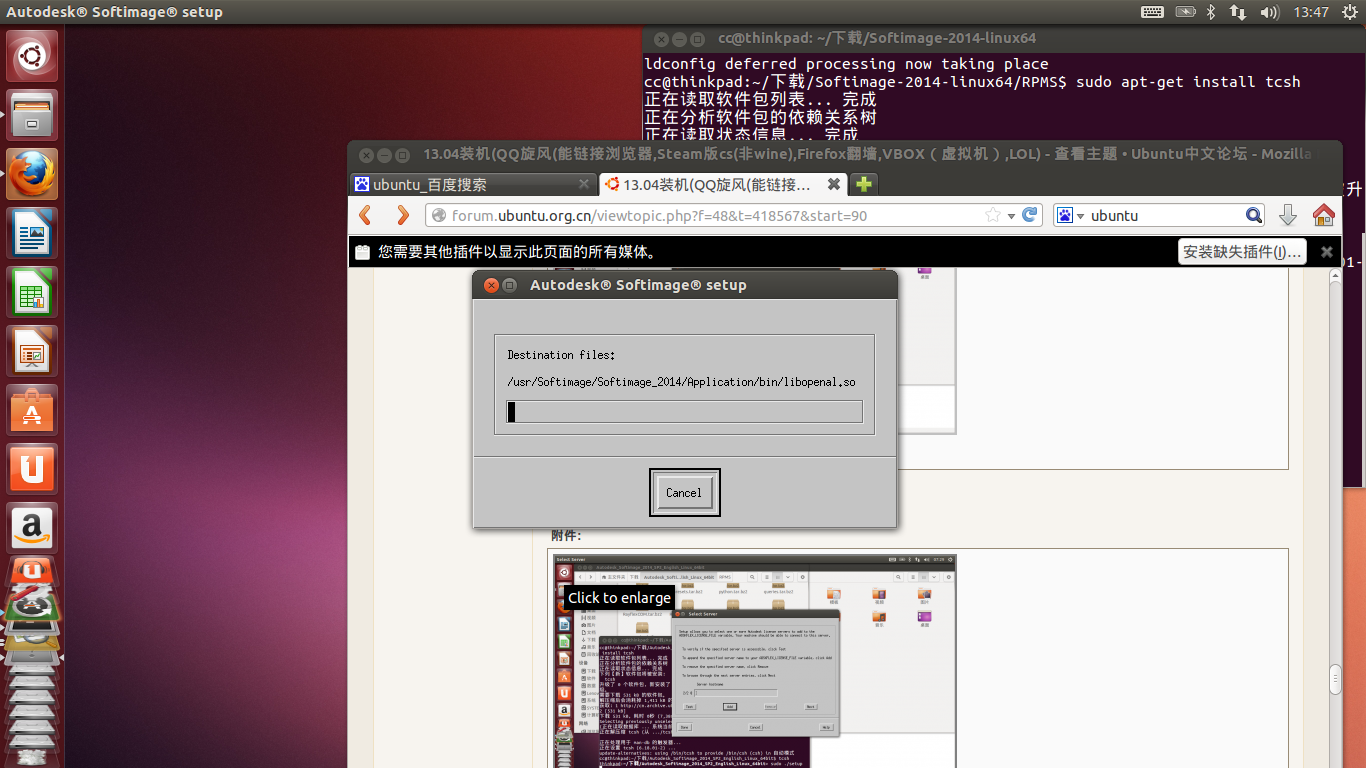Close the 13.04装机 forum tab
1366x768 pixels.
(833, 184)
